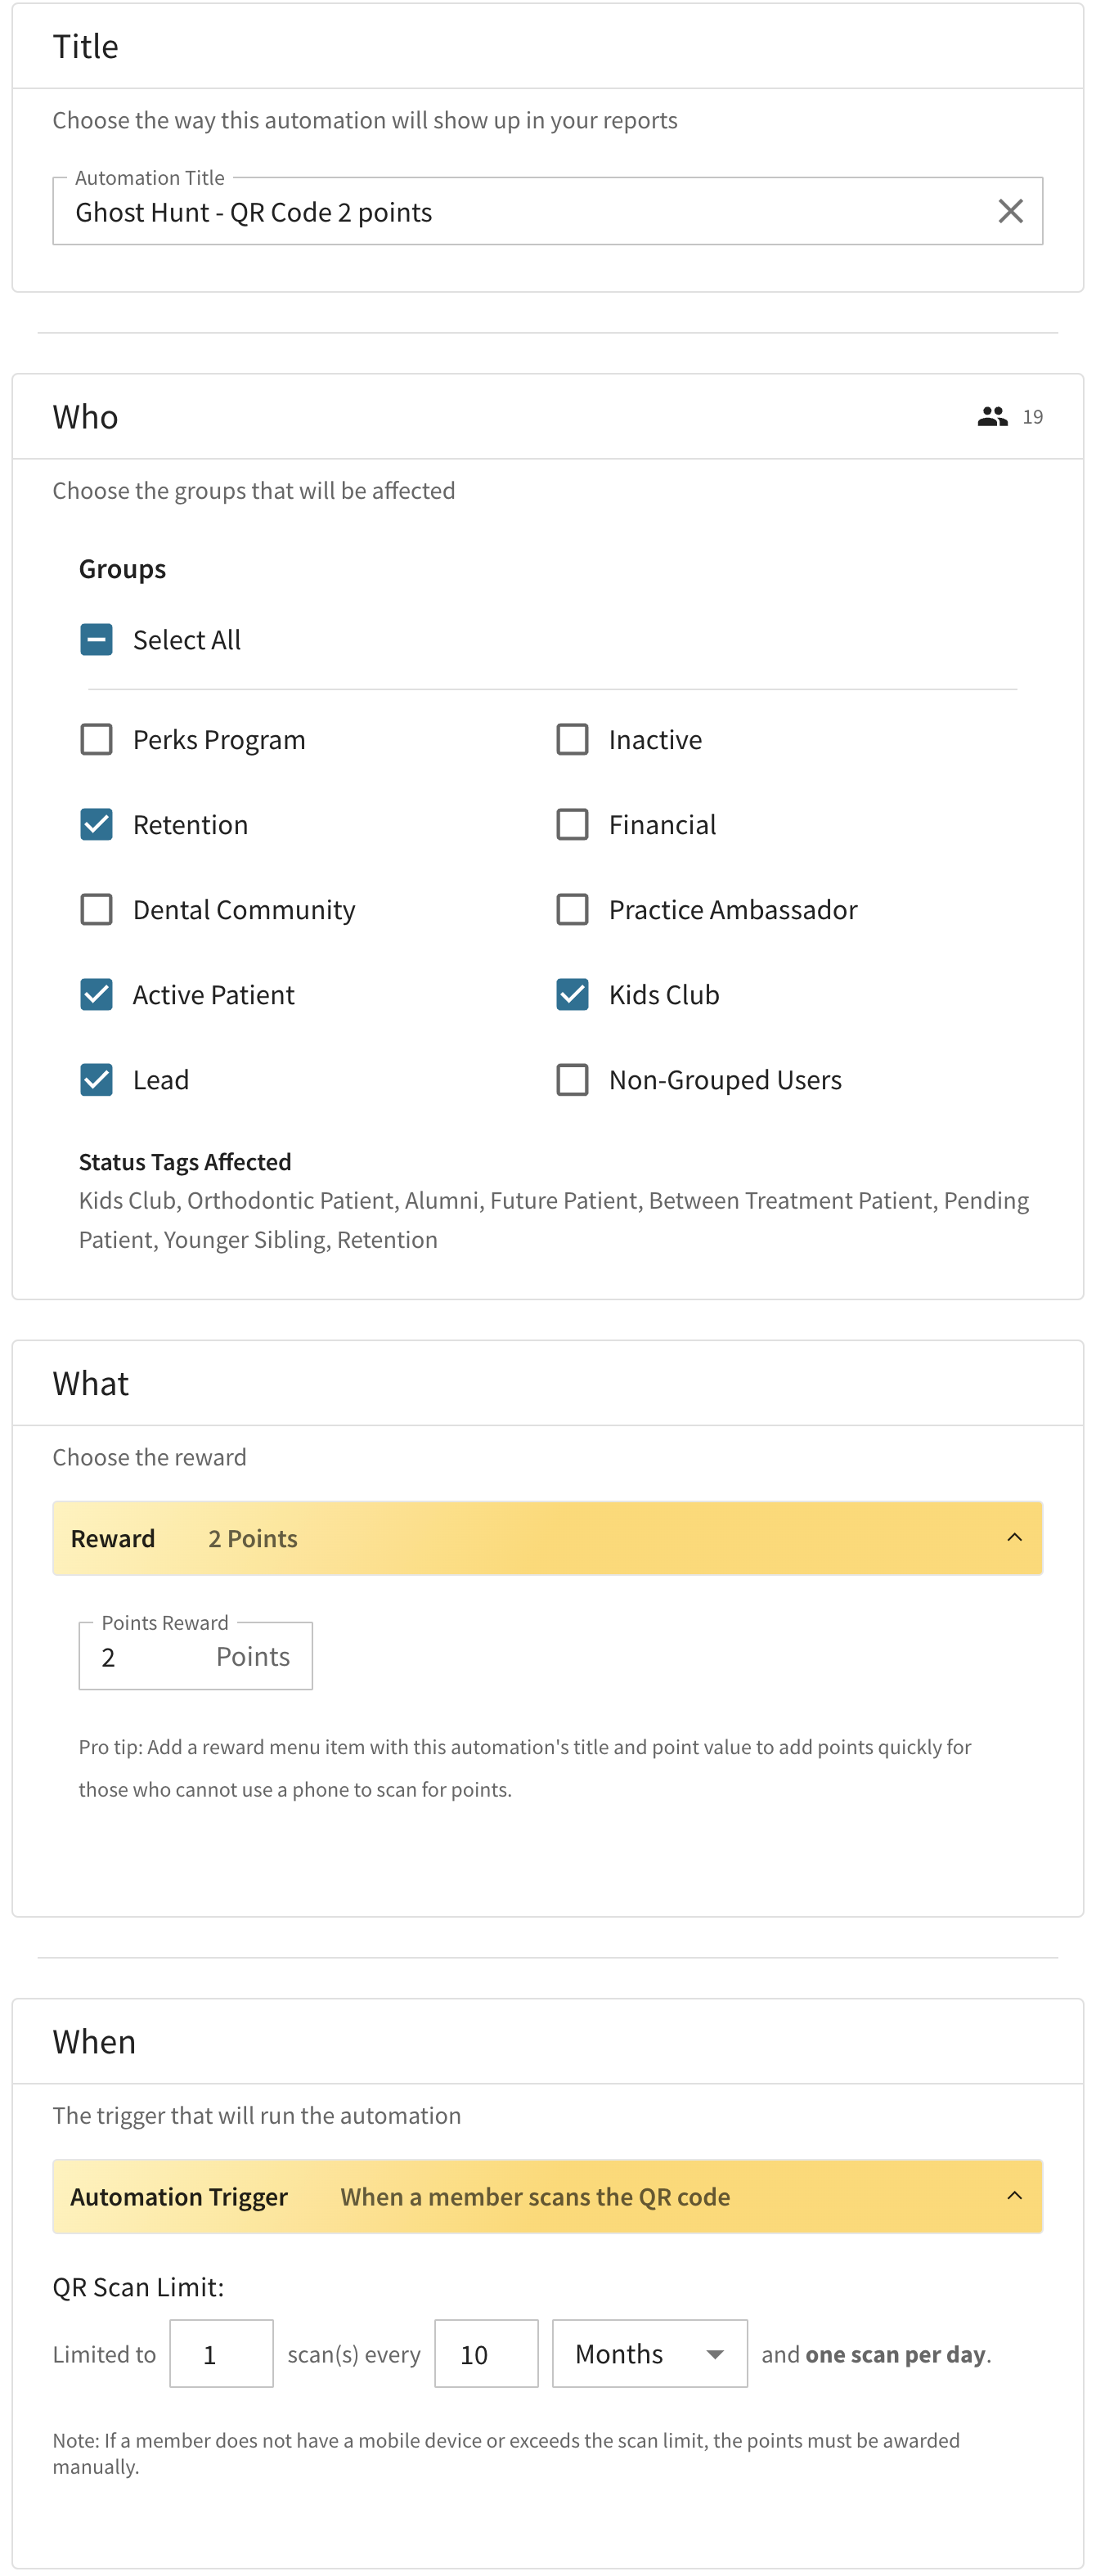Click the Automation Title text field
Viewport: 1096px width, 2576px height.
point(520,212)
